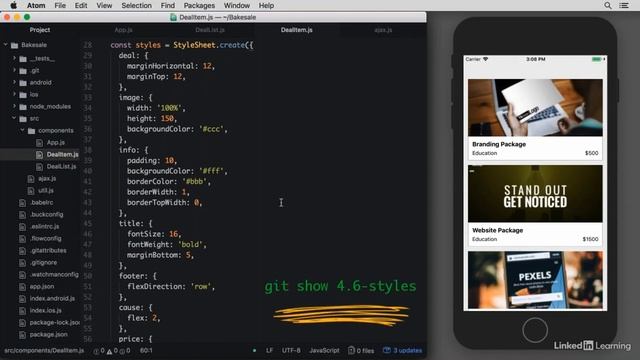640x360 pixels.
Task: Click the 3 updates package icon
Action: (x=402, y=351)
